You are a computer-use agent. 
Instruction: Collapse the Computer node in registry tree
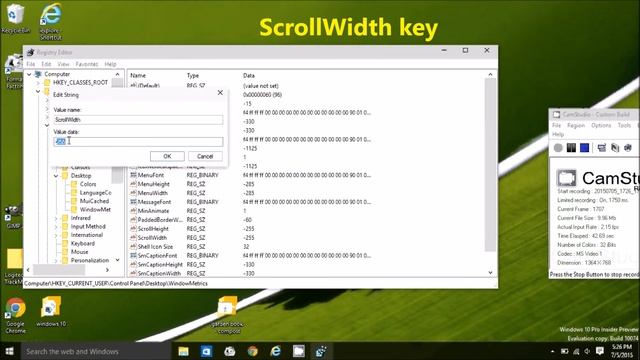[x=29, y=74]
